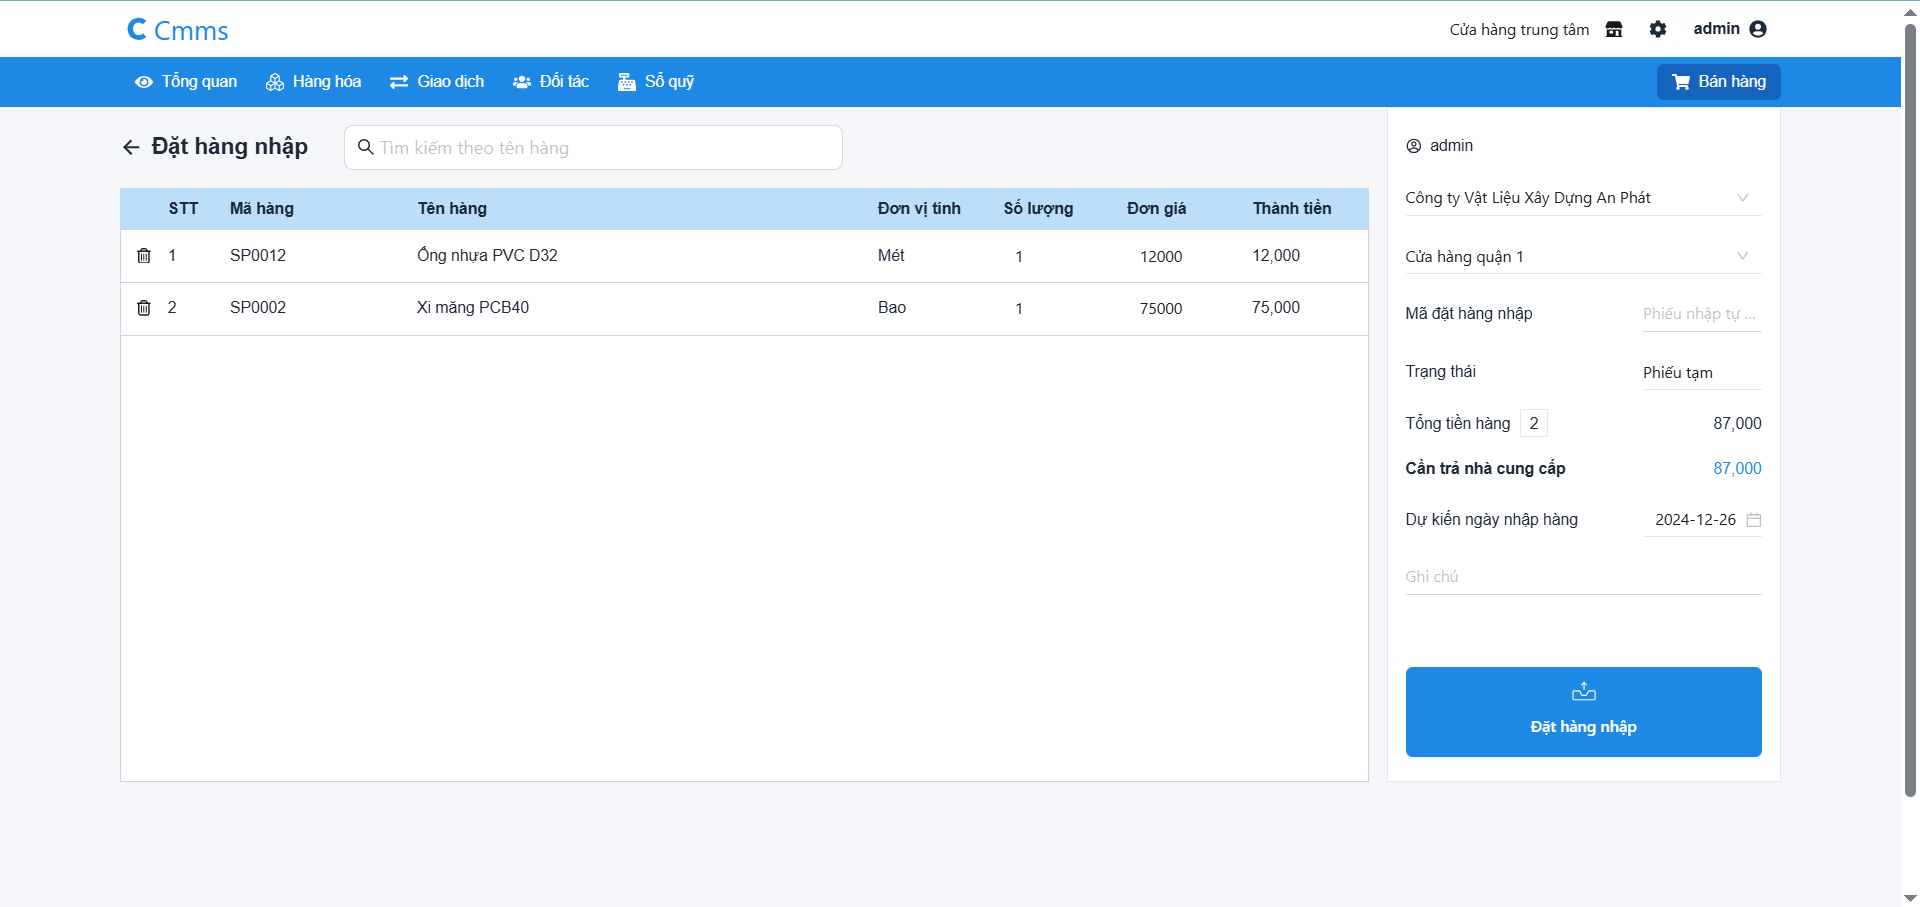
Task: Open the Tổng quan menu
Action: click(x=186, y=82)
